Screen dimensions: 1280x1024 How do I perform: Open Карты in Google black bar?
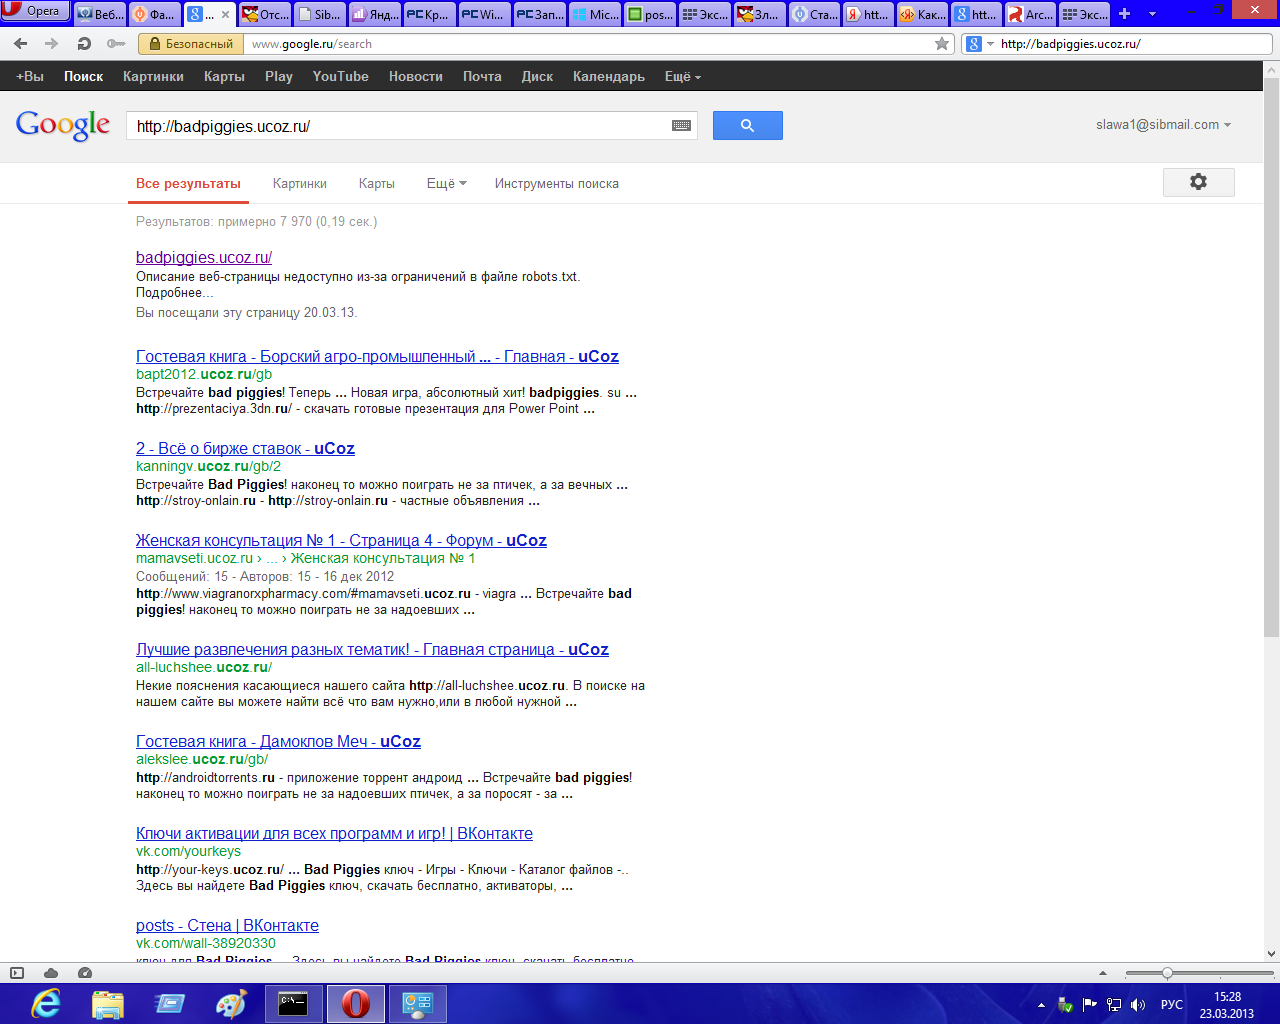click(x=224, y=76)
